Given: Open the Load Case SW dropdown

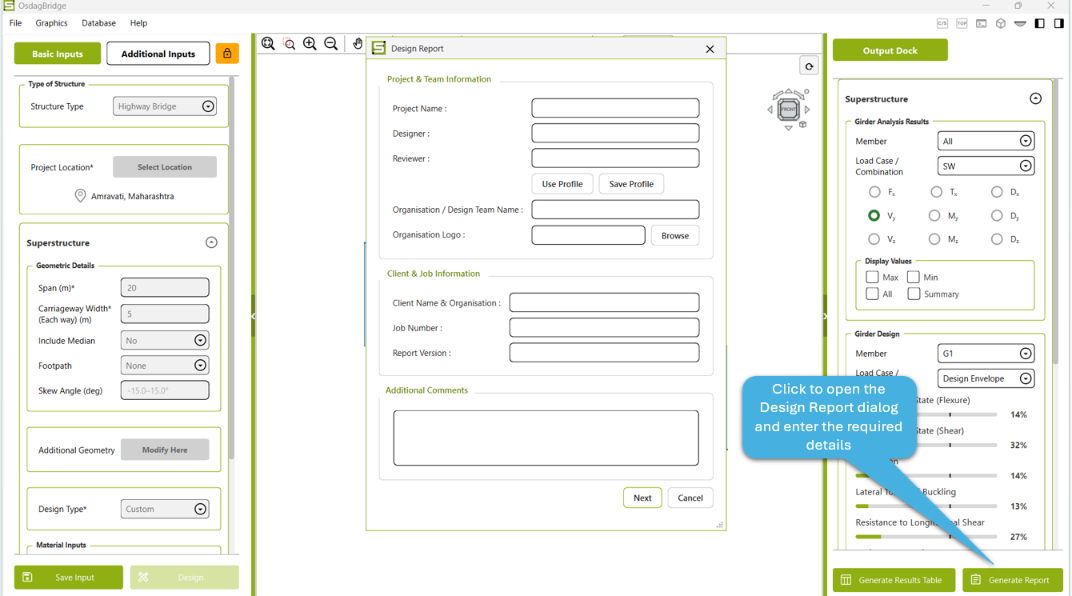Looking at the screenshot, I should click(x=986, y=166).
